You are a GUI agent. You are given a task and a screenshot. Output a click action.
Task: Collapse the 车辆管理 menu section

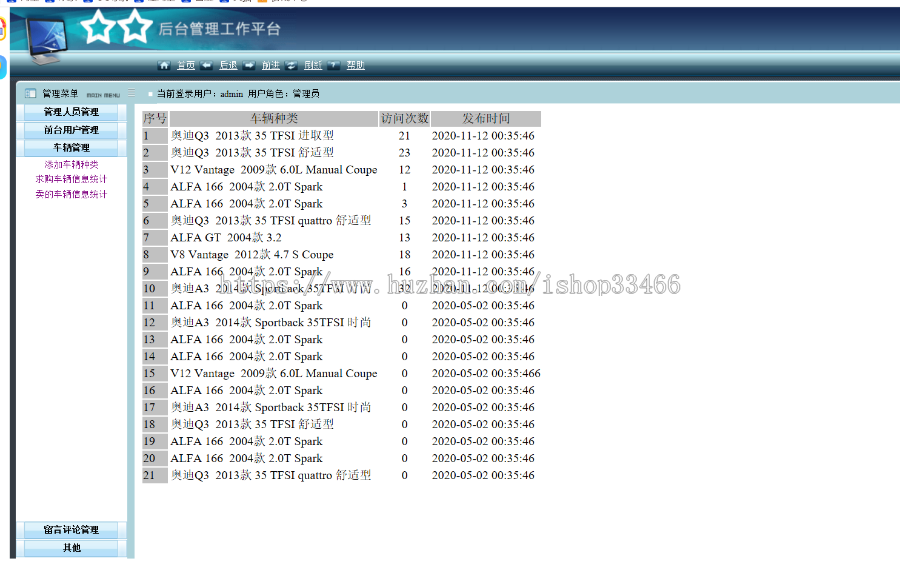coord(71,148)
